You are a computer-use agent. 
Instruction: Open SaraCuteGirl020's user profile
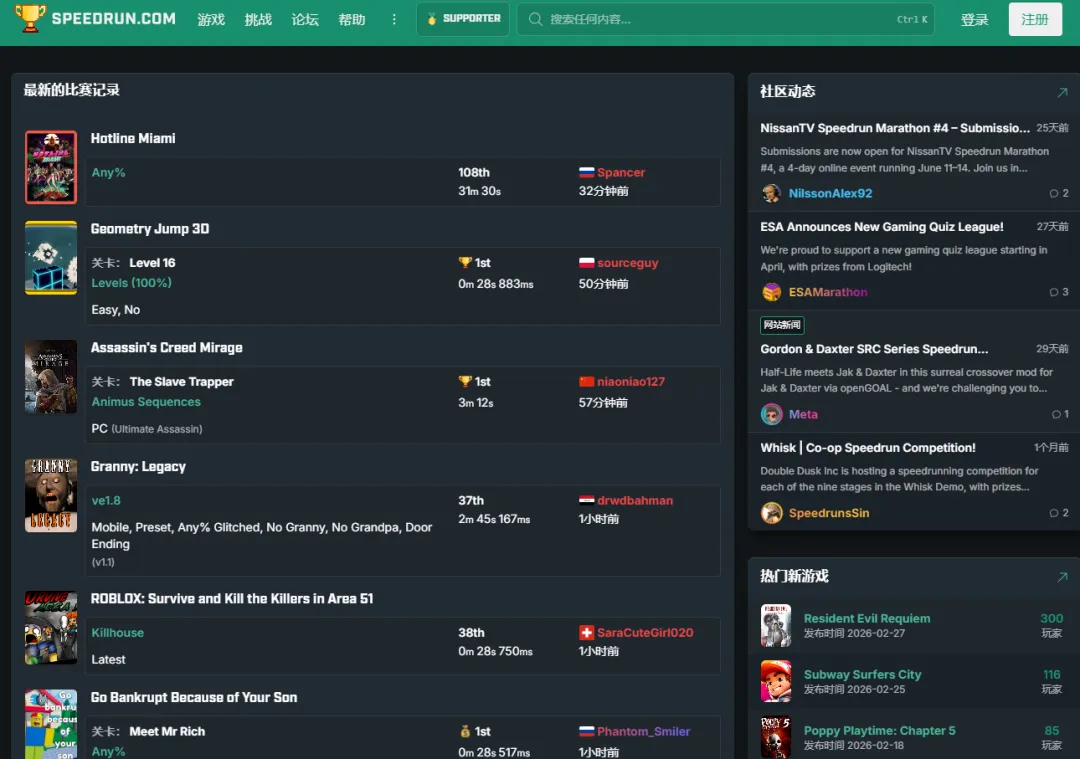click(645, 632)
